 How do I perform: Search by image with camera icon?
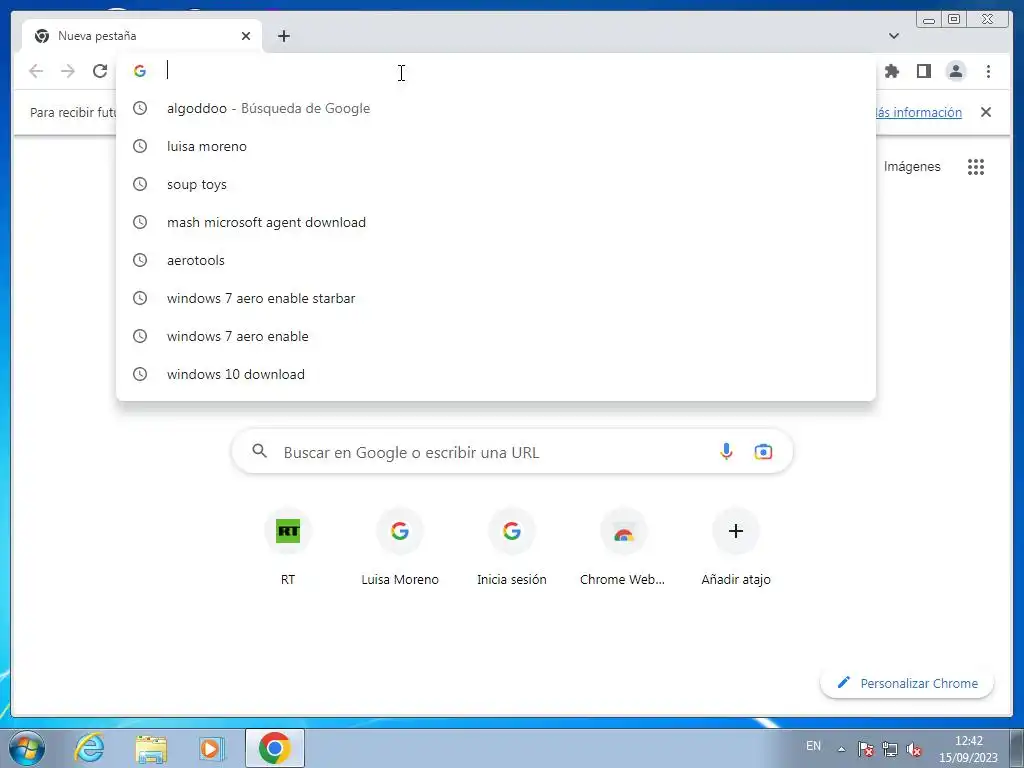(763, 451)
